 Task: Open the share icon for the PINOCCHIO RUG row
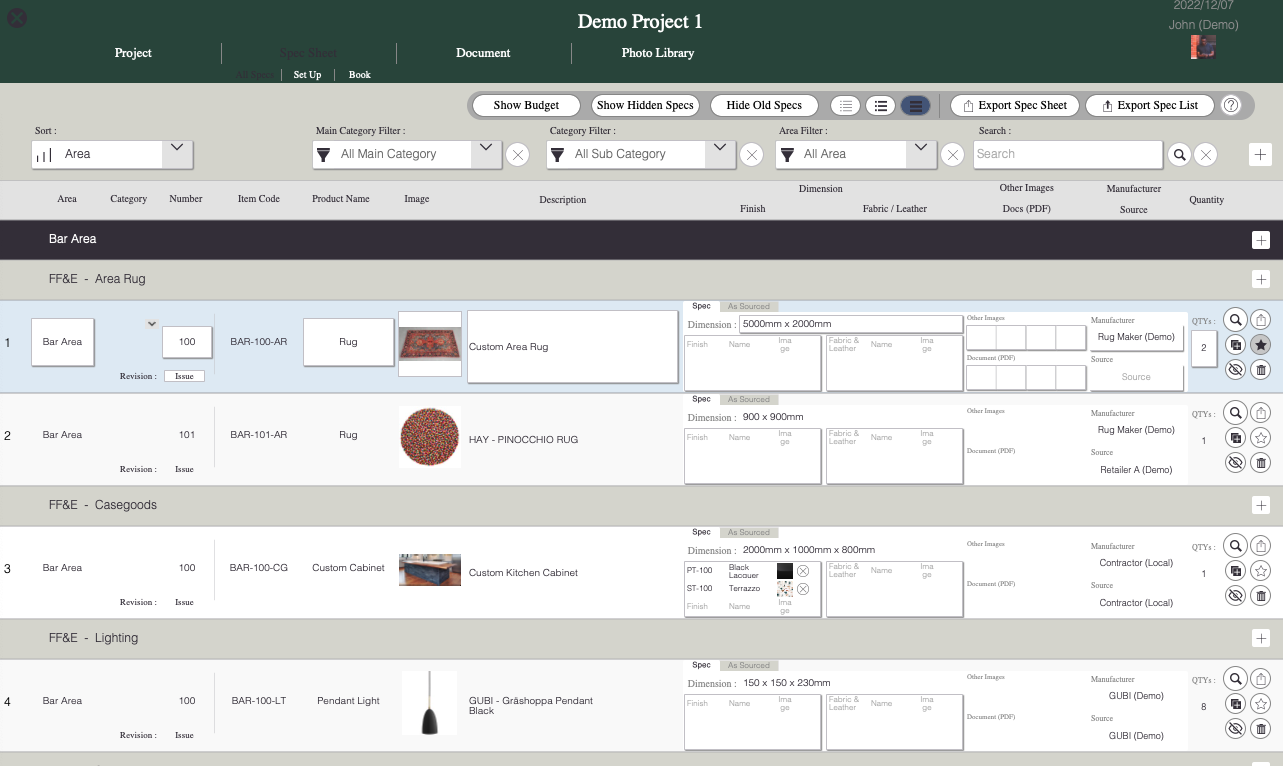pyautogui.click(x=1260, y=413)
